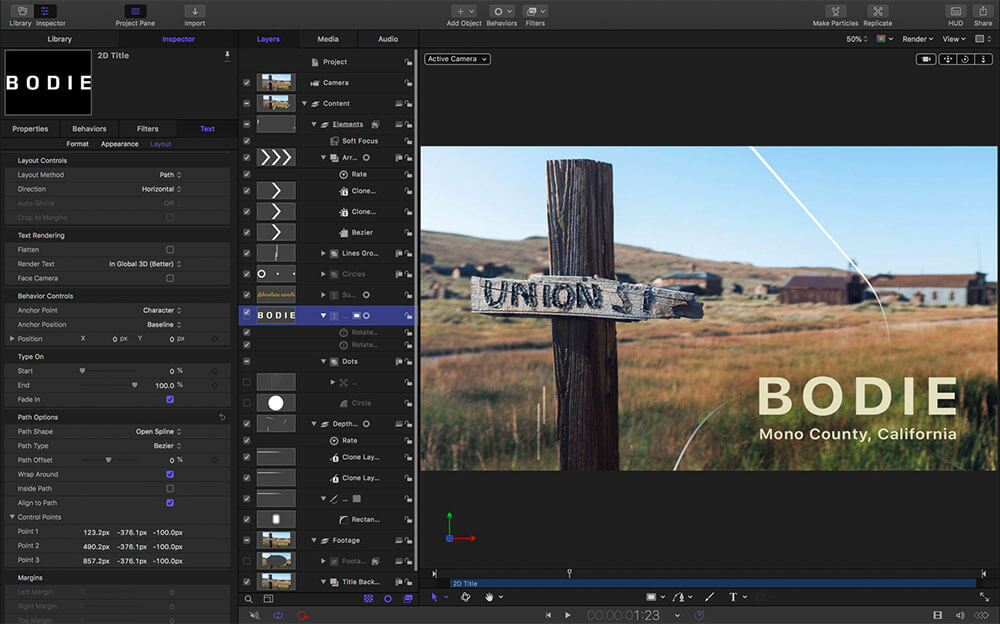
Task: Click the Replicate icon
Action: click(878, 11)
